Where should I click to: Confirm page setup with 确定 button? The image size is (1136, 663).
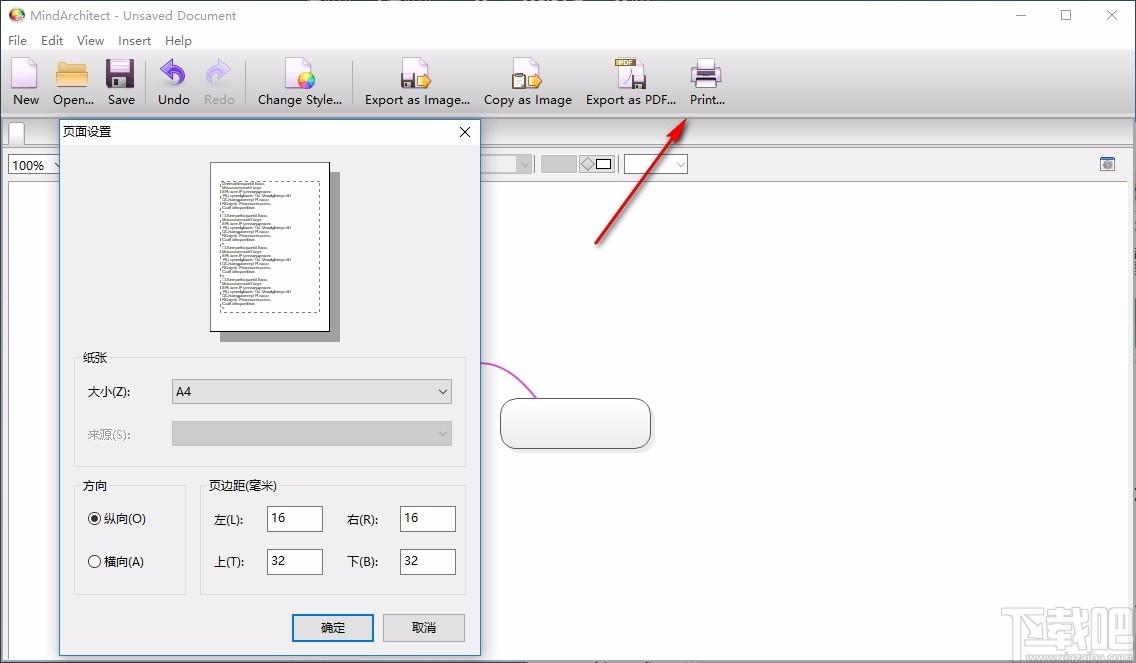(333, 627)
